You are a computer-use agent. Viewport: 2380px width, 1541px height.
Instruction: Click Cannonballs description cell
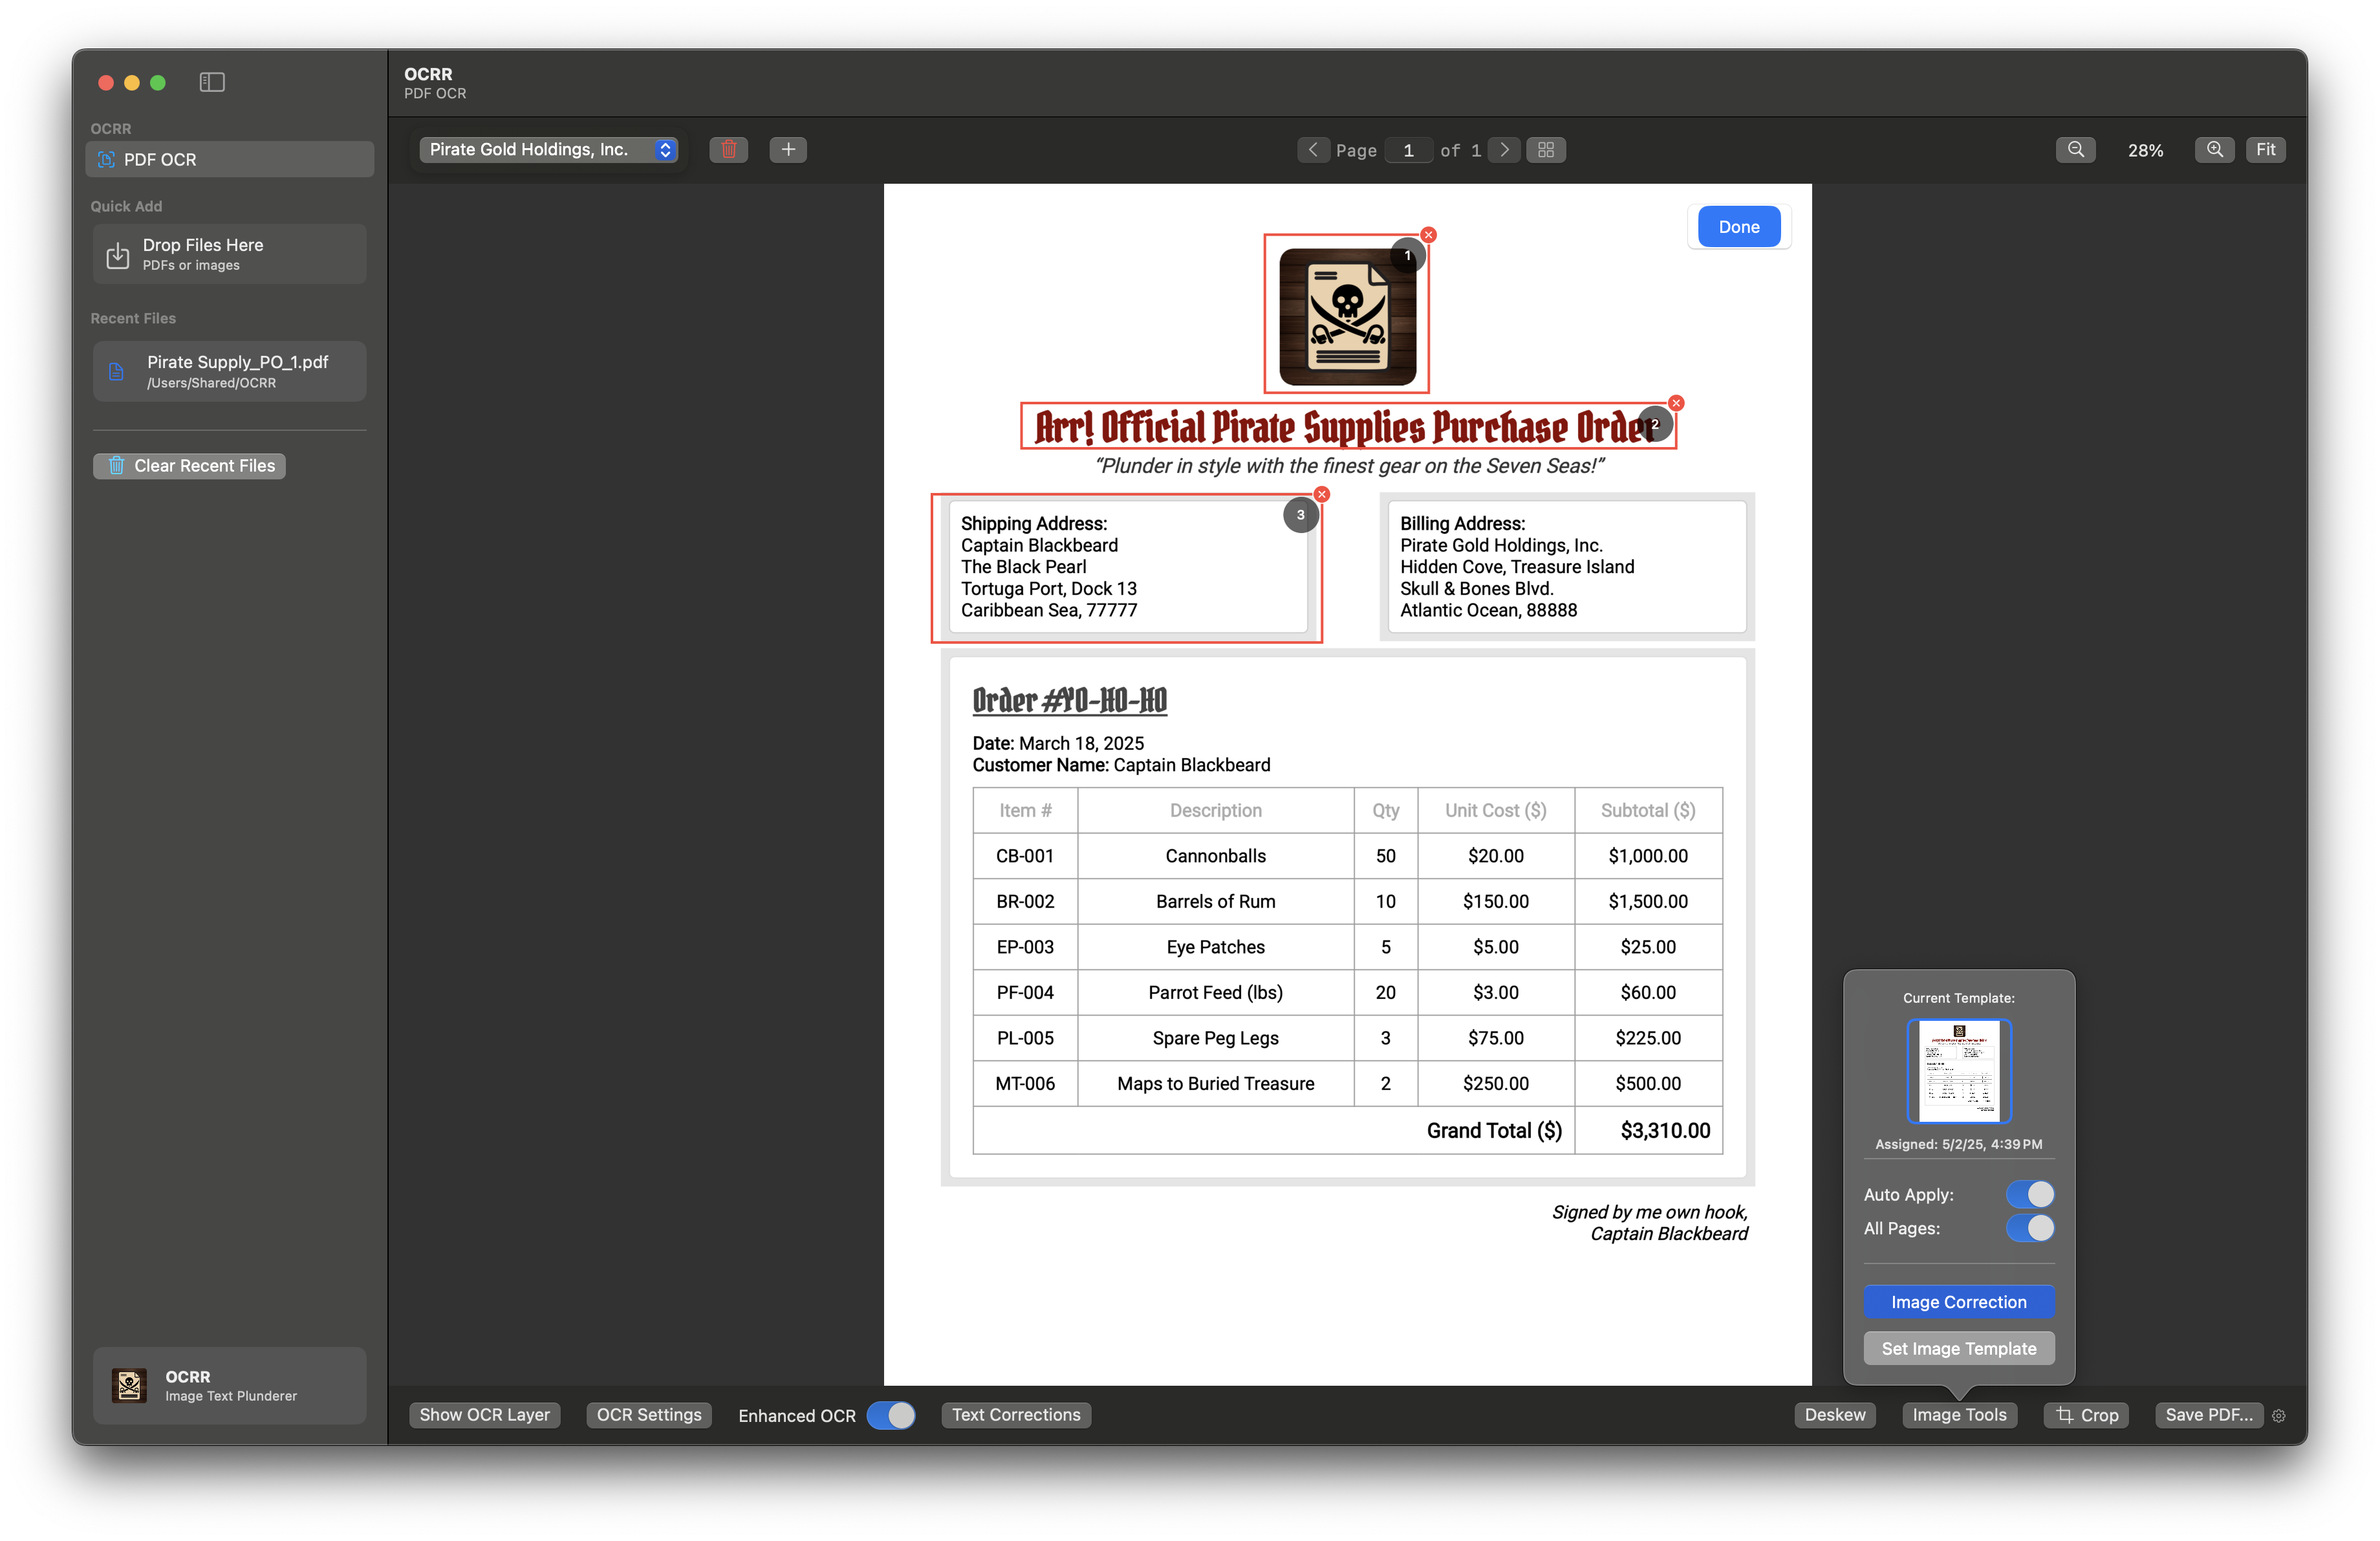point(1215,856)
